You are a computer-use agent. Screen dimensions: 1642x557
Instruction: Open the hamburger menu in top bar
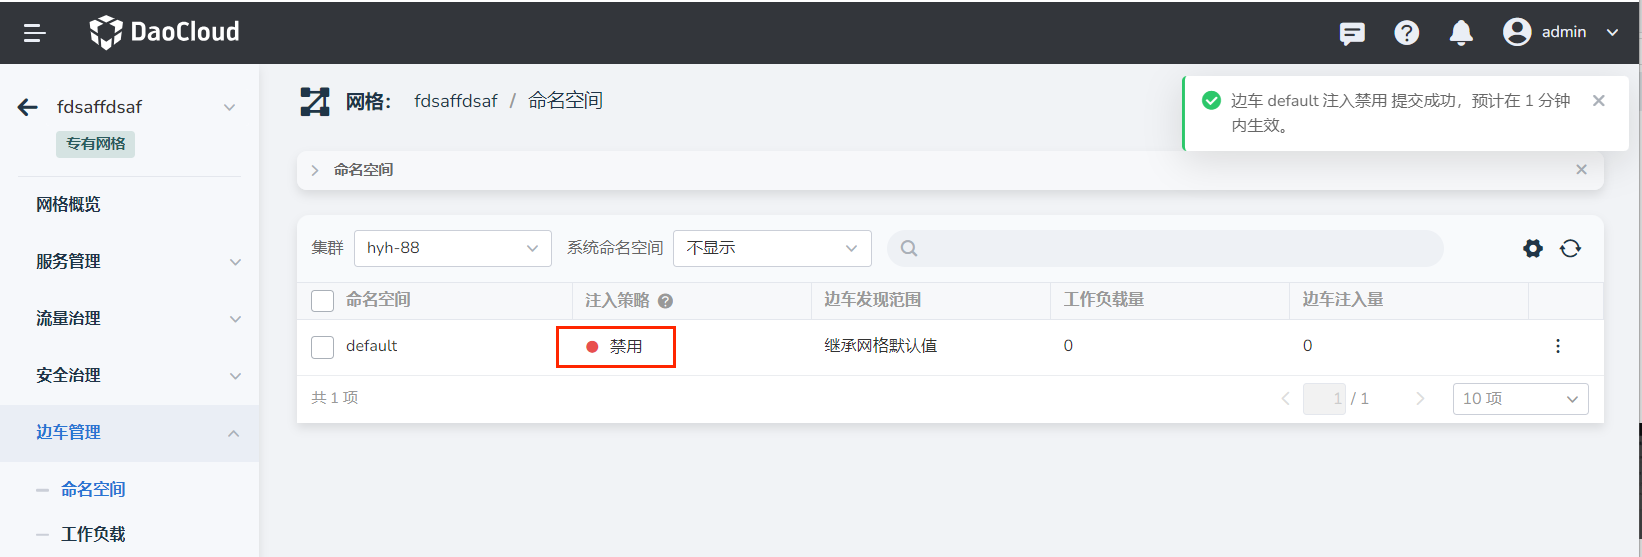point(35,33)
